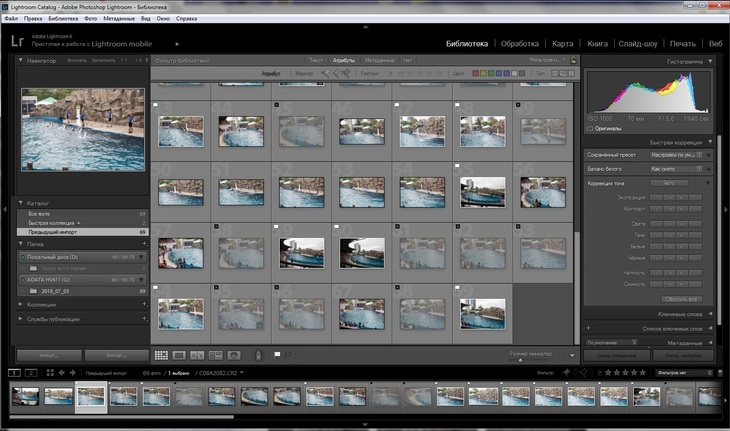Set the white Pick flag in toolbar
This screenshot has height=431, width=730.
(277, 355)
